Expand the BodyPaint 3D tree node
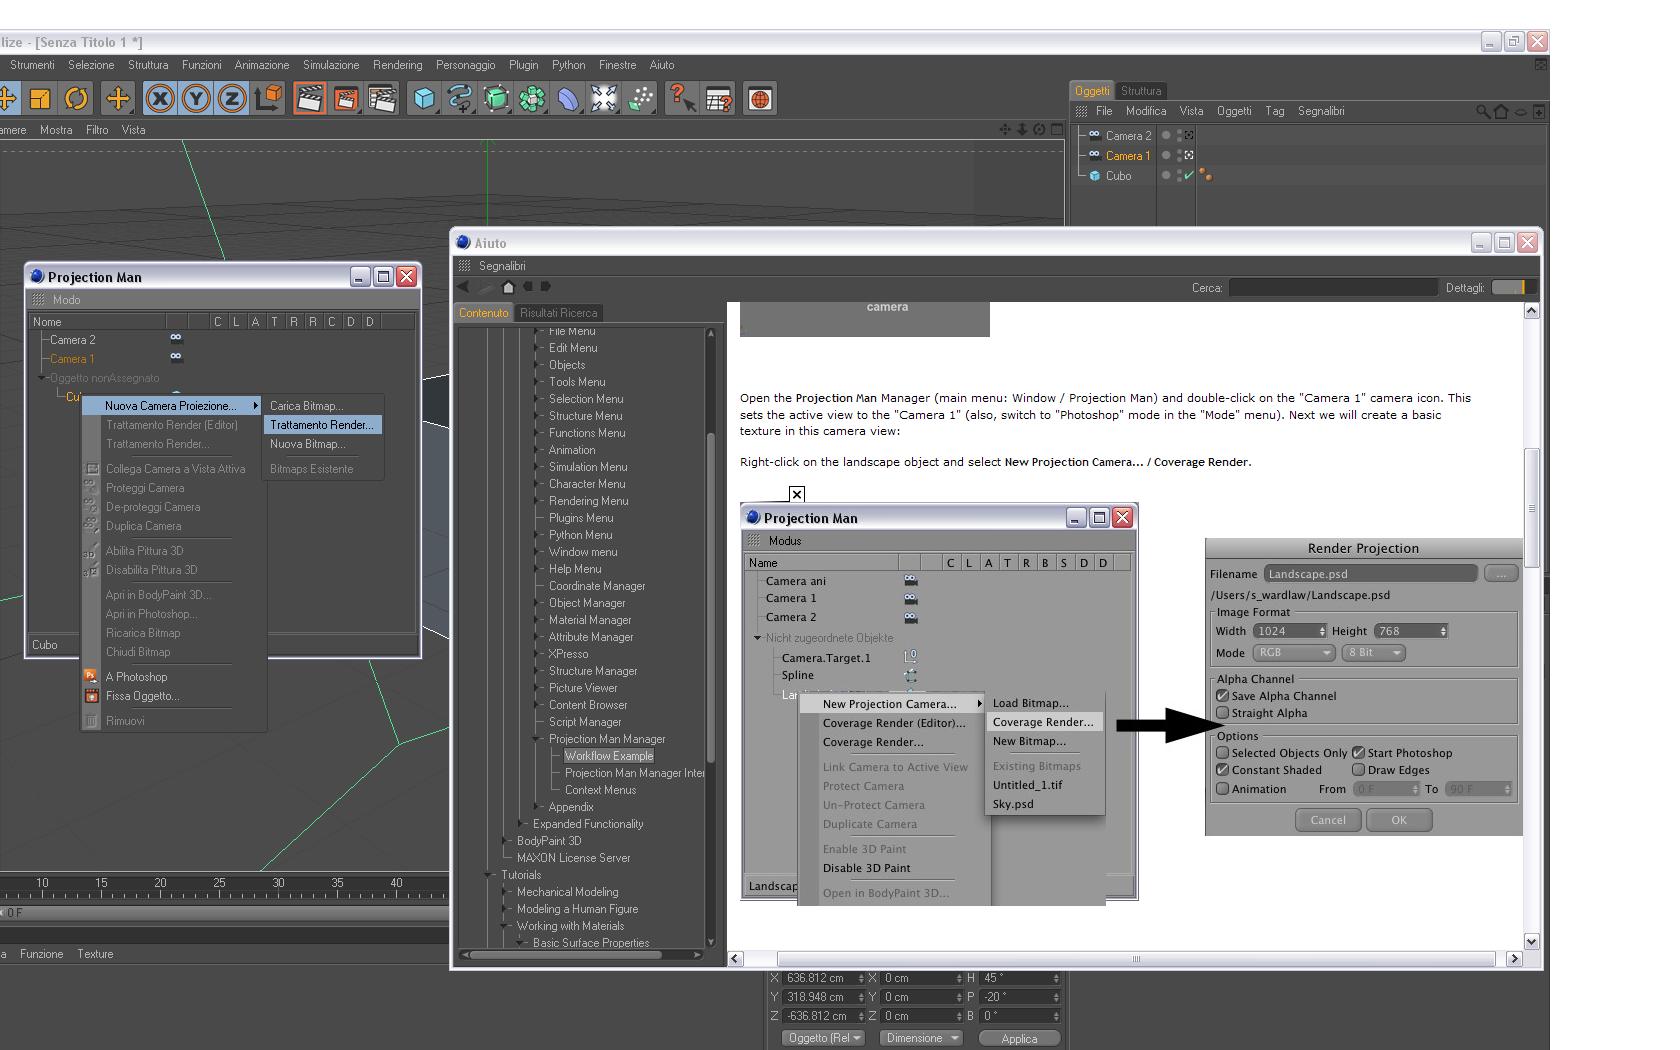Screen dimensions: 1680x1050 pyautogui.click(x=505, y=841)
